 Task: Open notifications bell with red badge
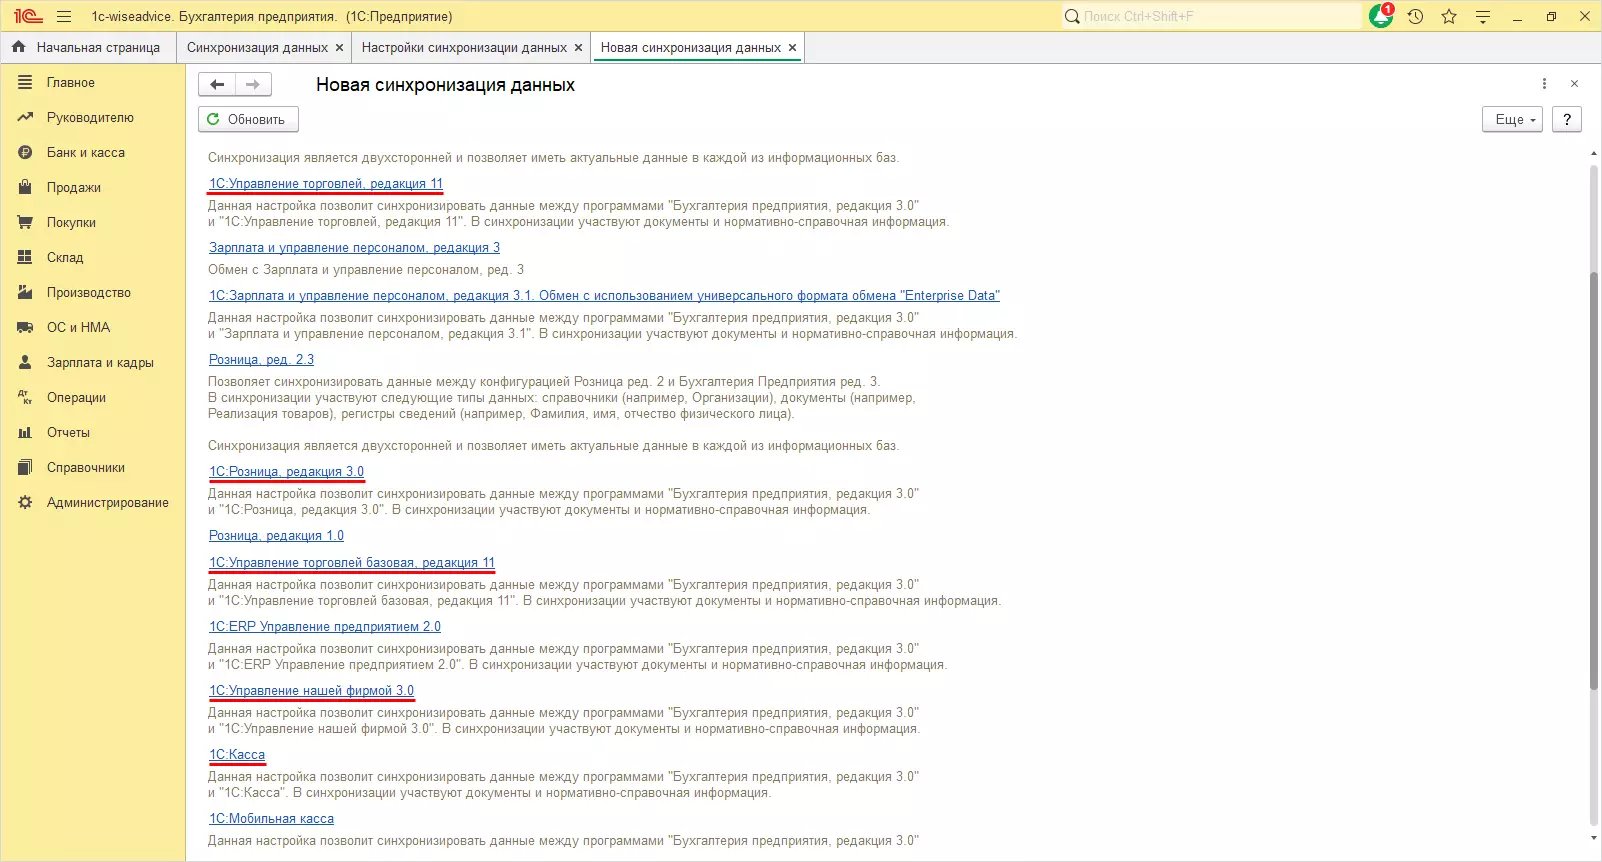coord(1381,16)
